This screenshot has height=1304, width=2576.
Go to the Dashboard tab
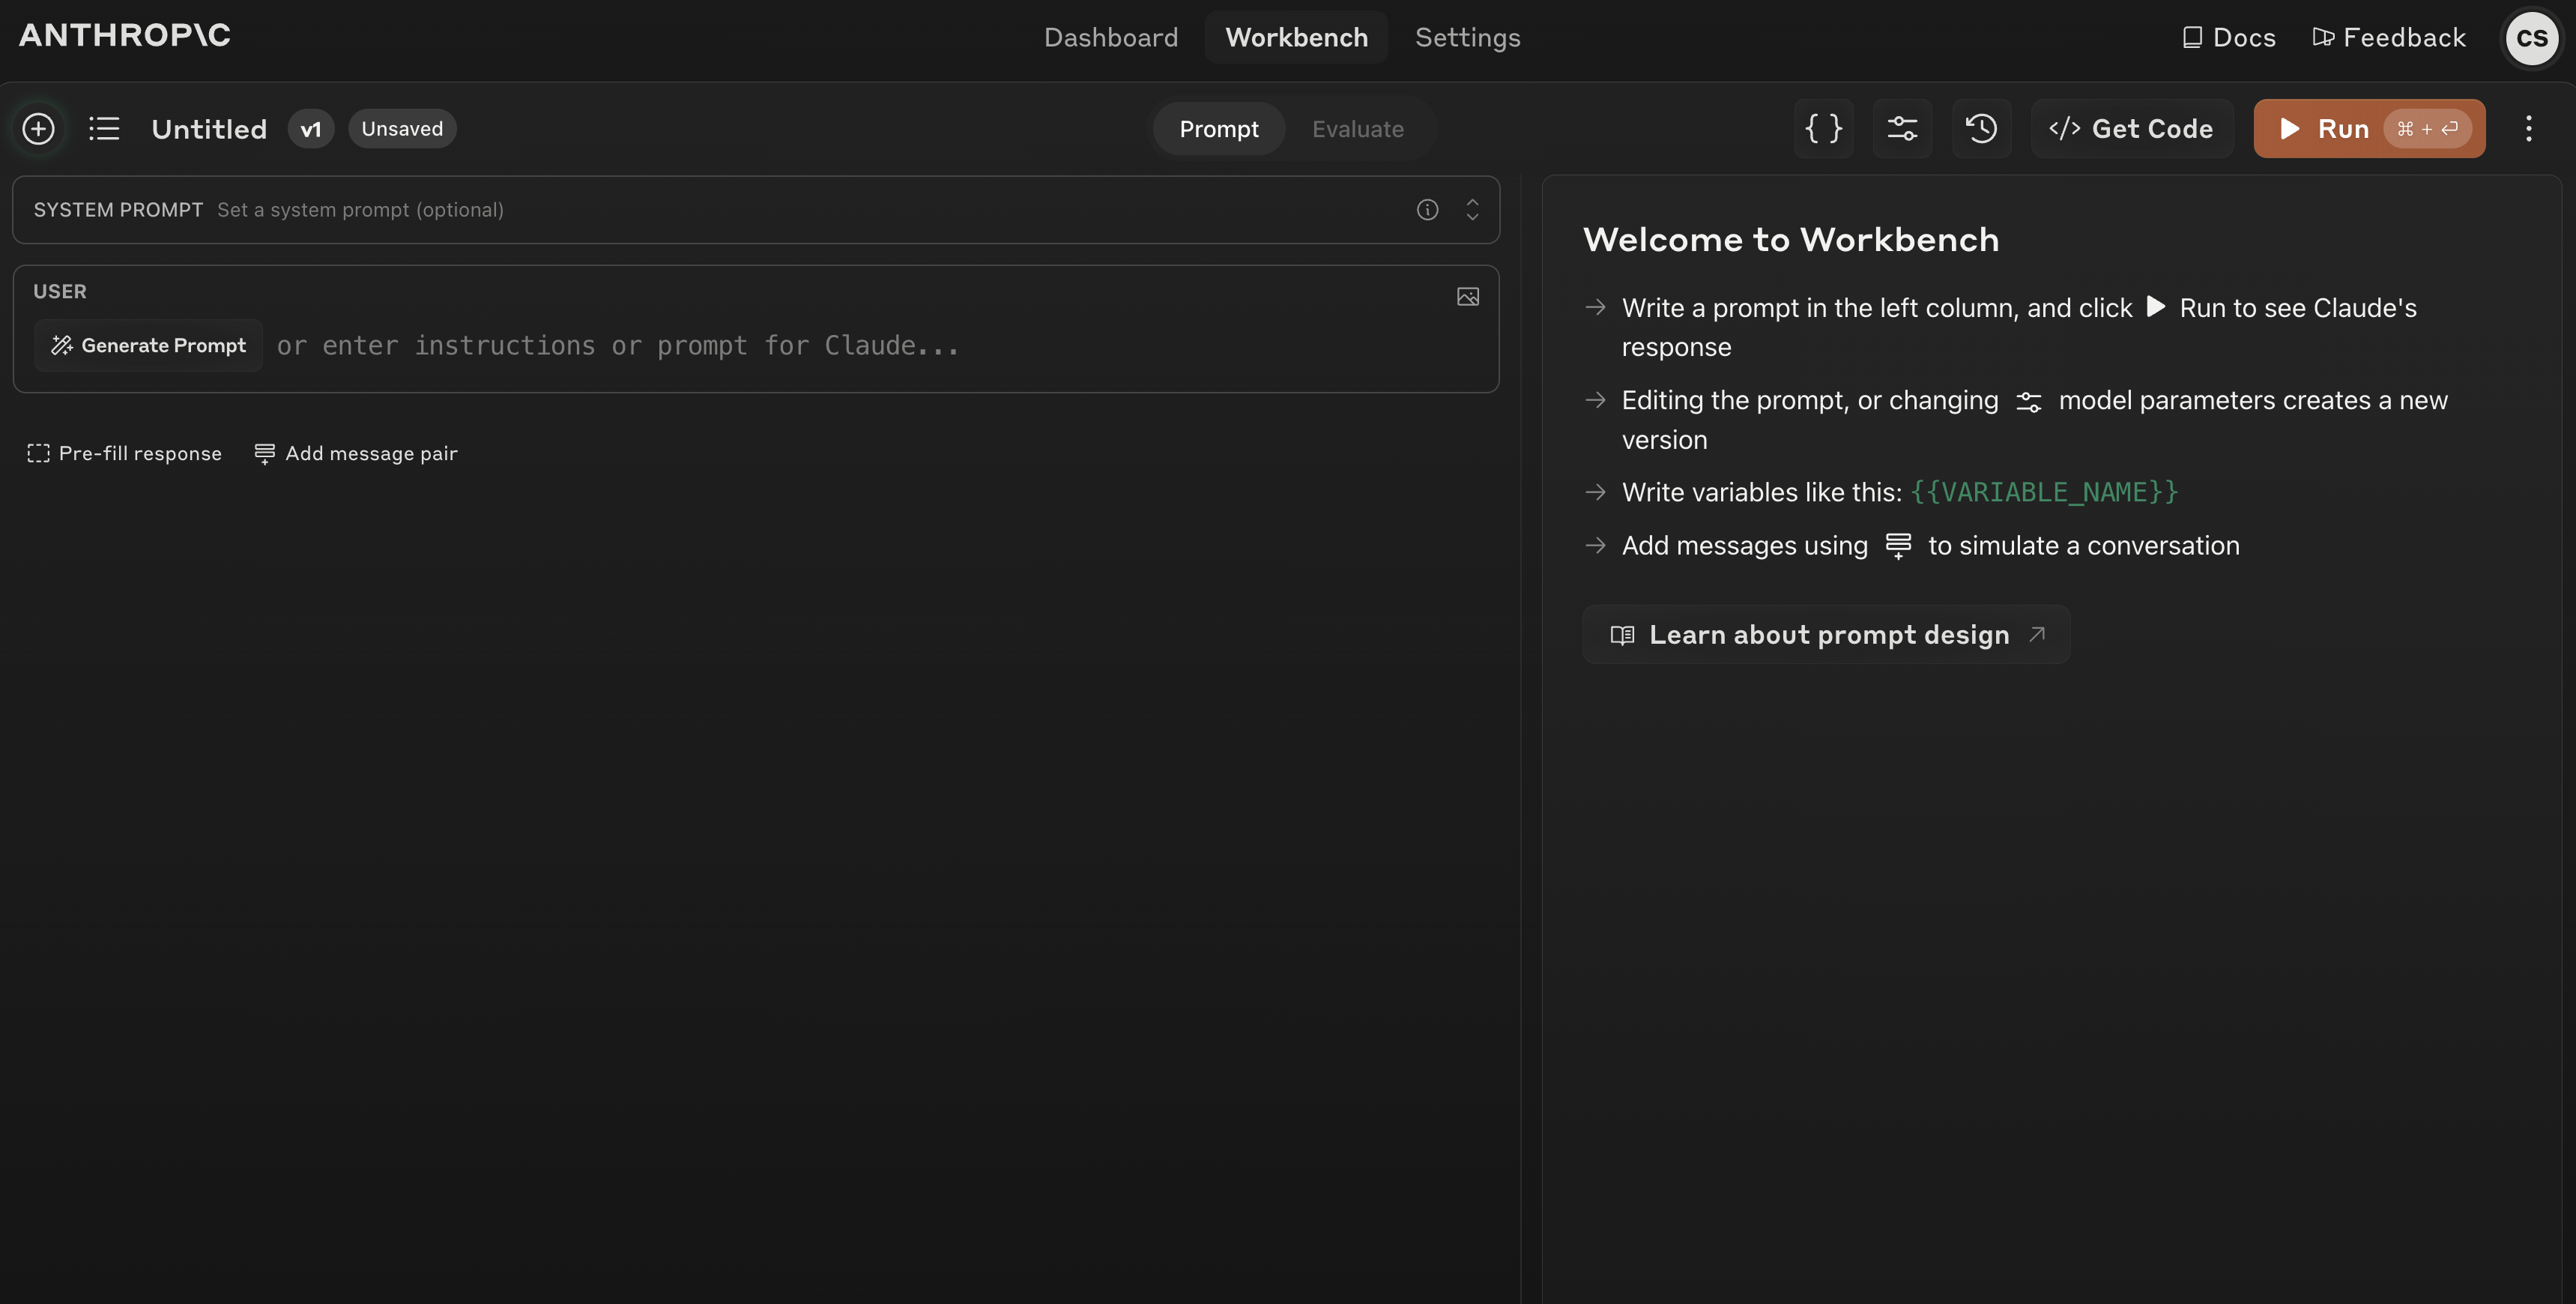tap(1110, 38)
